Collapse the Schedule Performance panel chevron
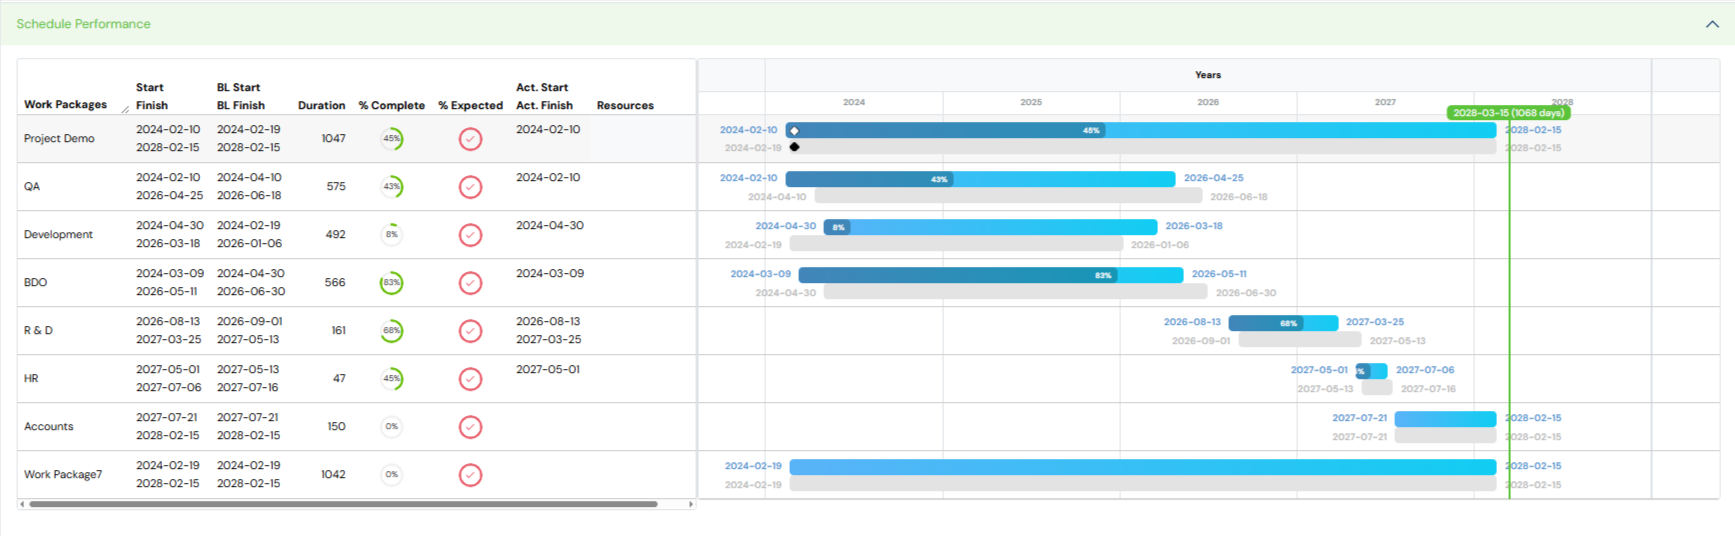 (x=1711, y=24)
